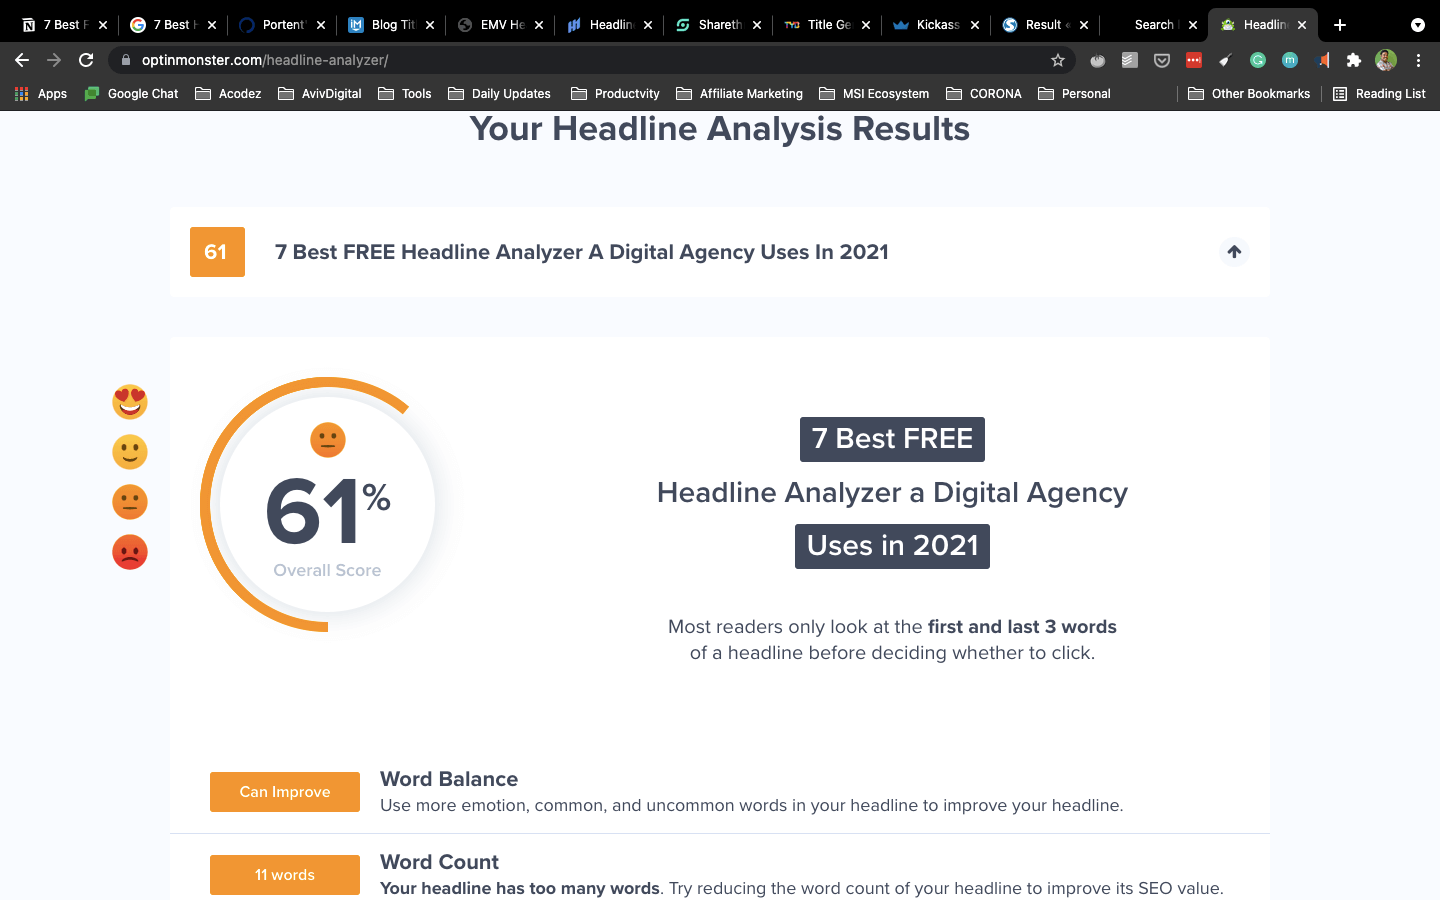Click the 11 words button

(284, 874)
